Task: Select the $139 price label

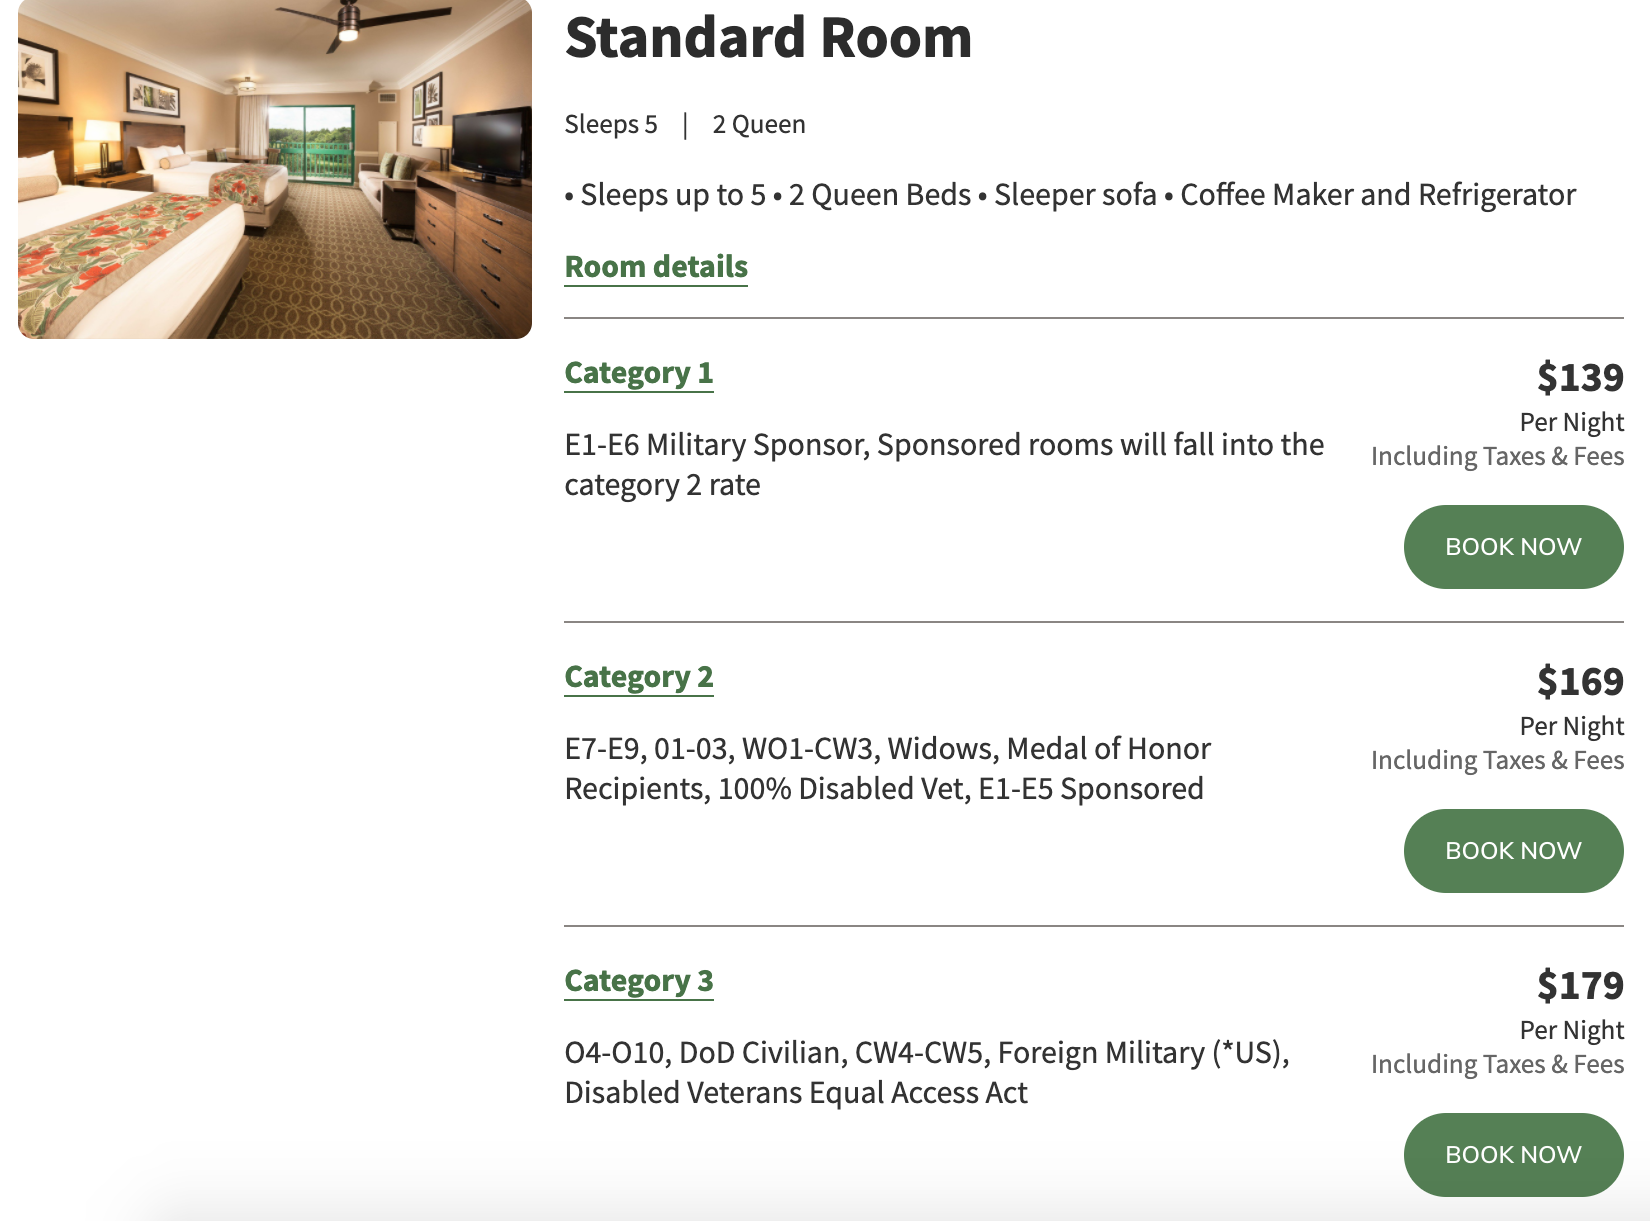Action: tap(1580, 377)
